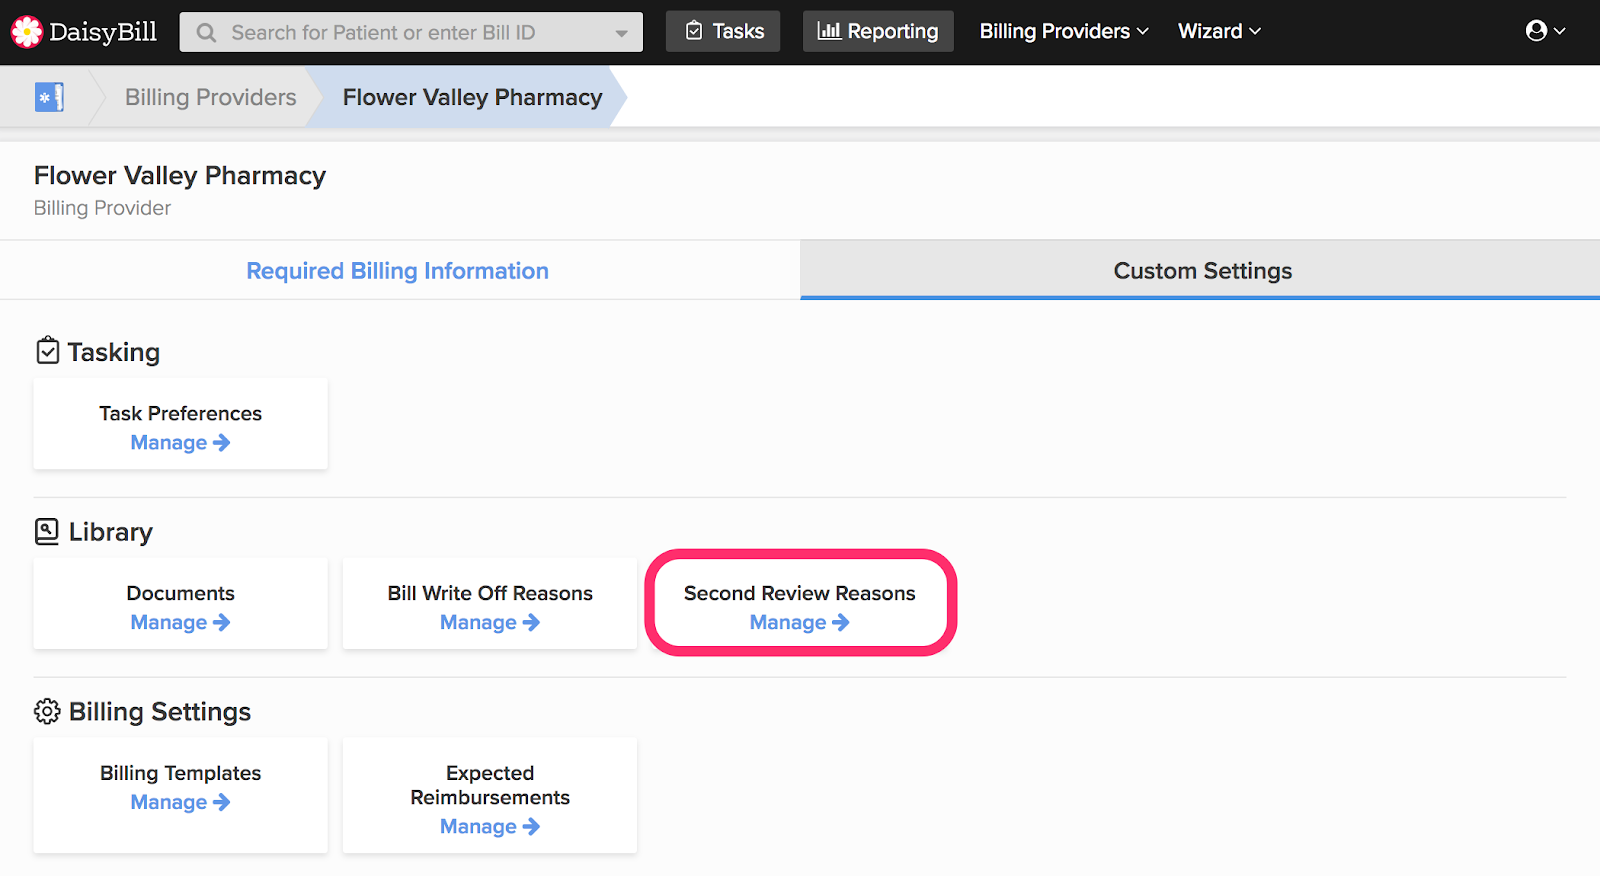Manage Expected Reimbursements

point(490,827)
